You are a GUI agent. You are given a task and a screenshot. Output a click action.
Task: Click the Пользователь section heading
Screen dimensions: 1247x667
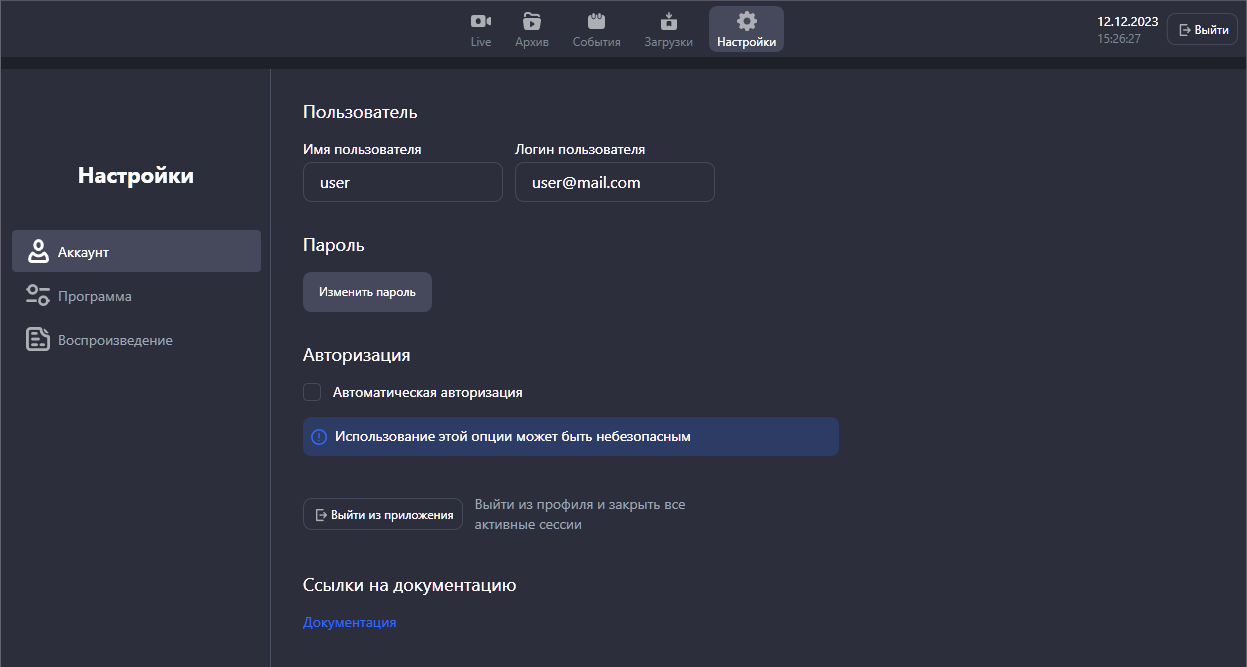point(360,112)
